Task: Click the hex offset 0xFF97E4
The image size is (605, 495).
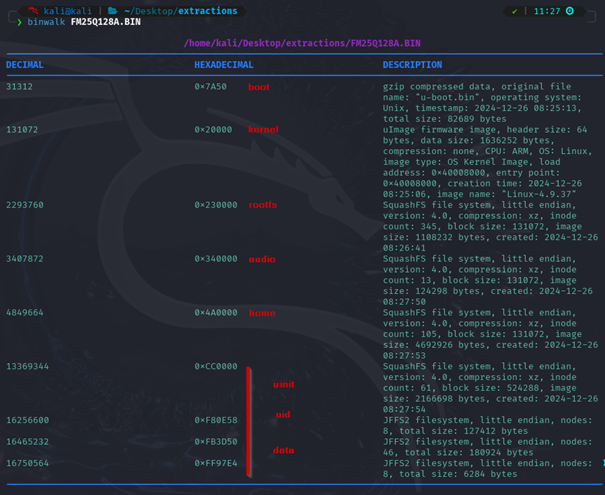Action: [216, 463]
